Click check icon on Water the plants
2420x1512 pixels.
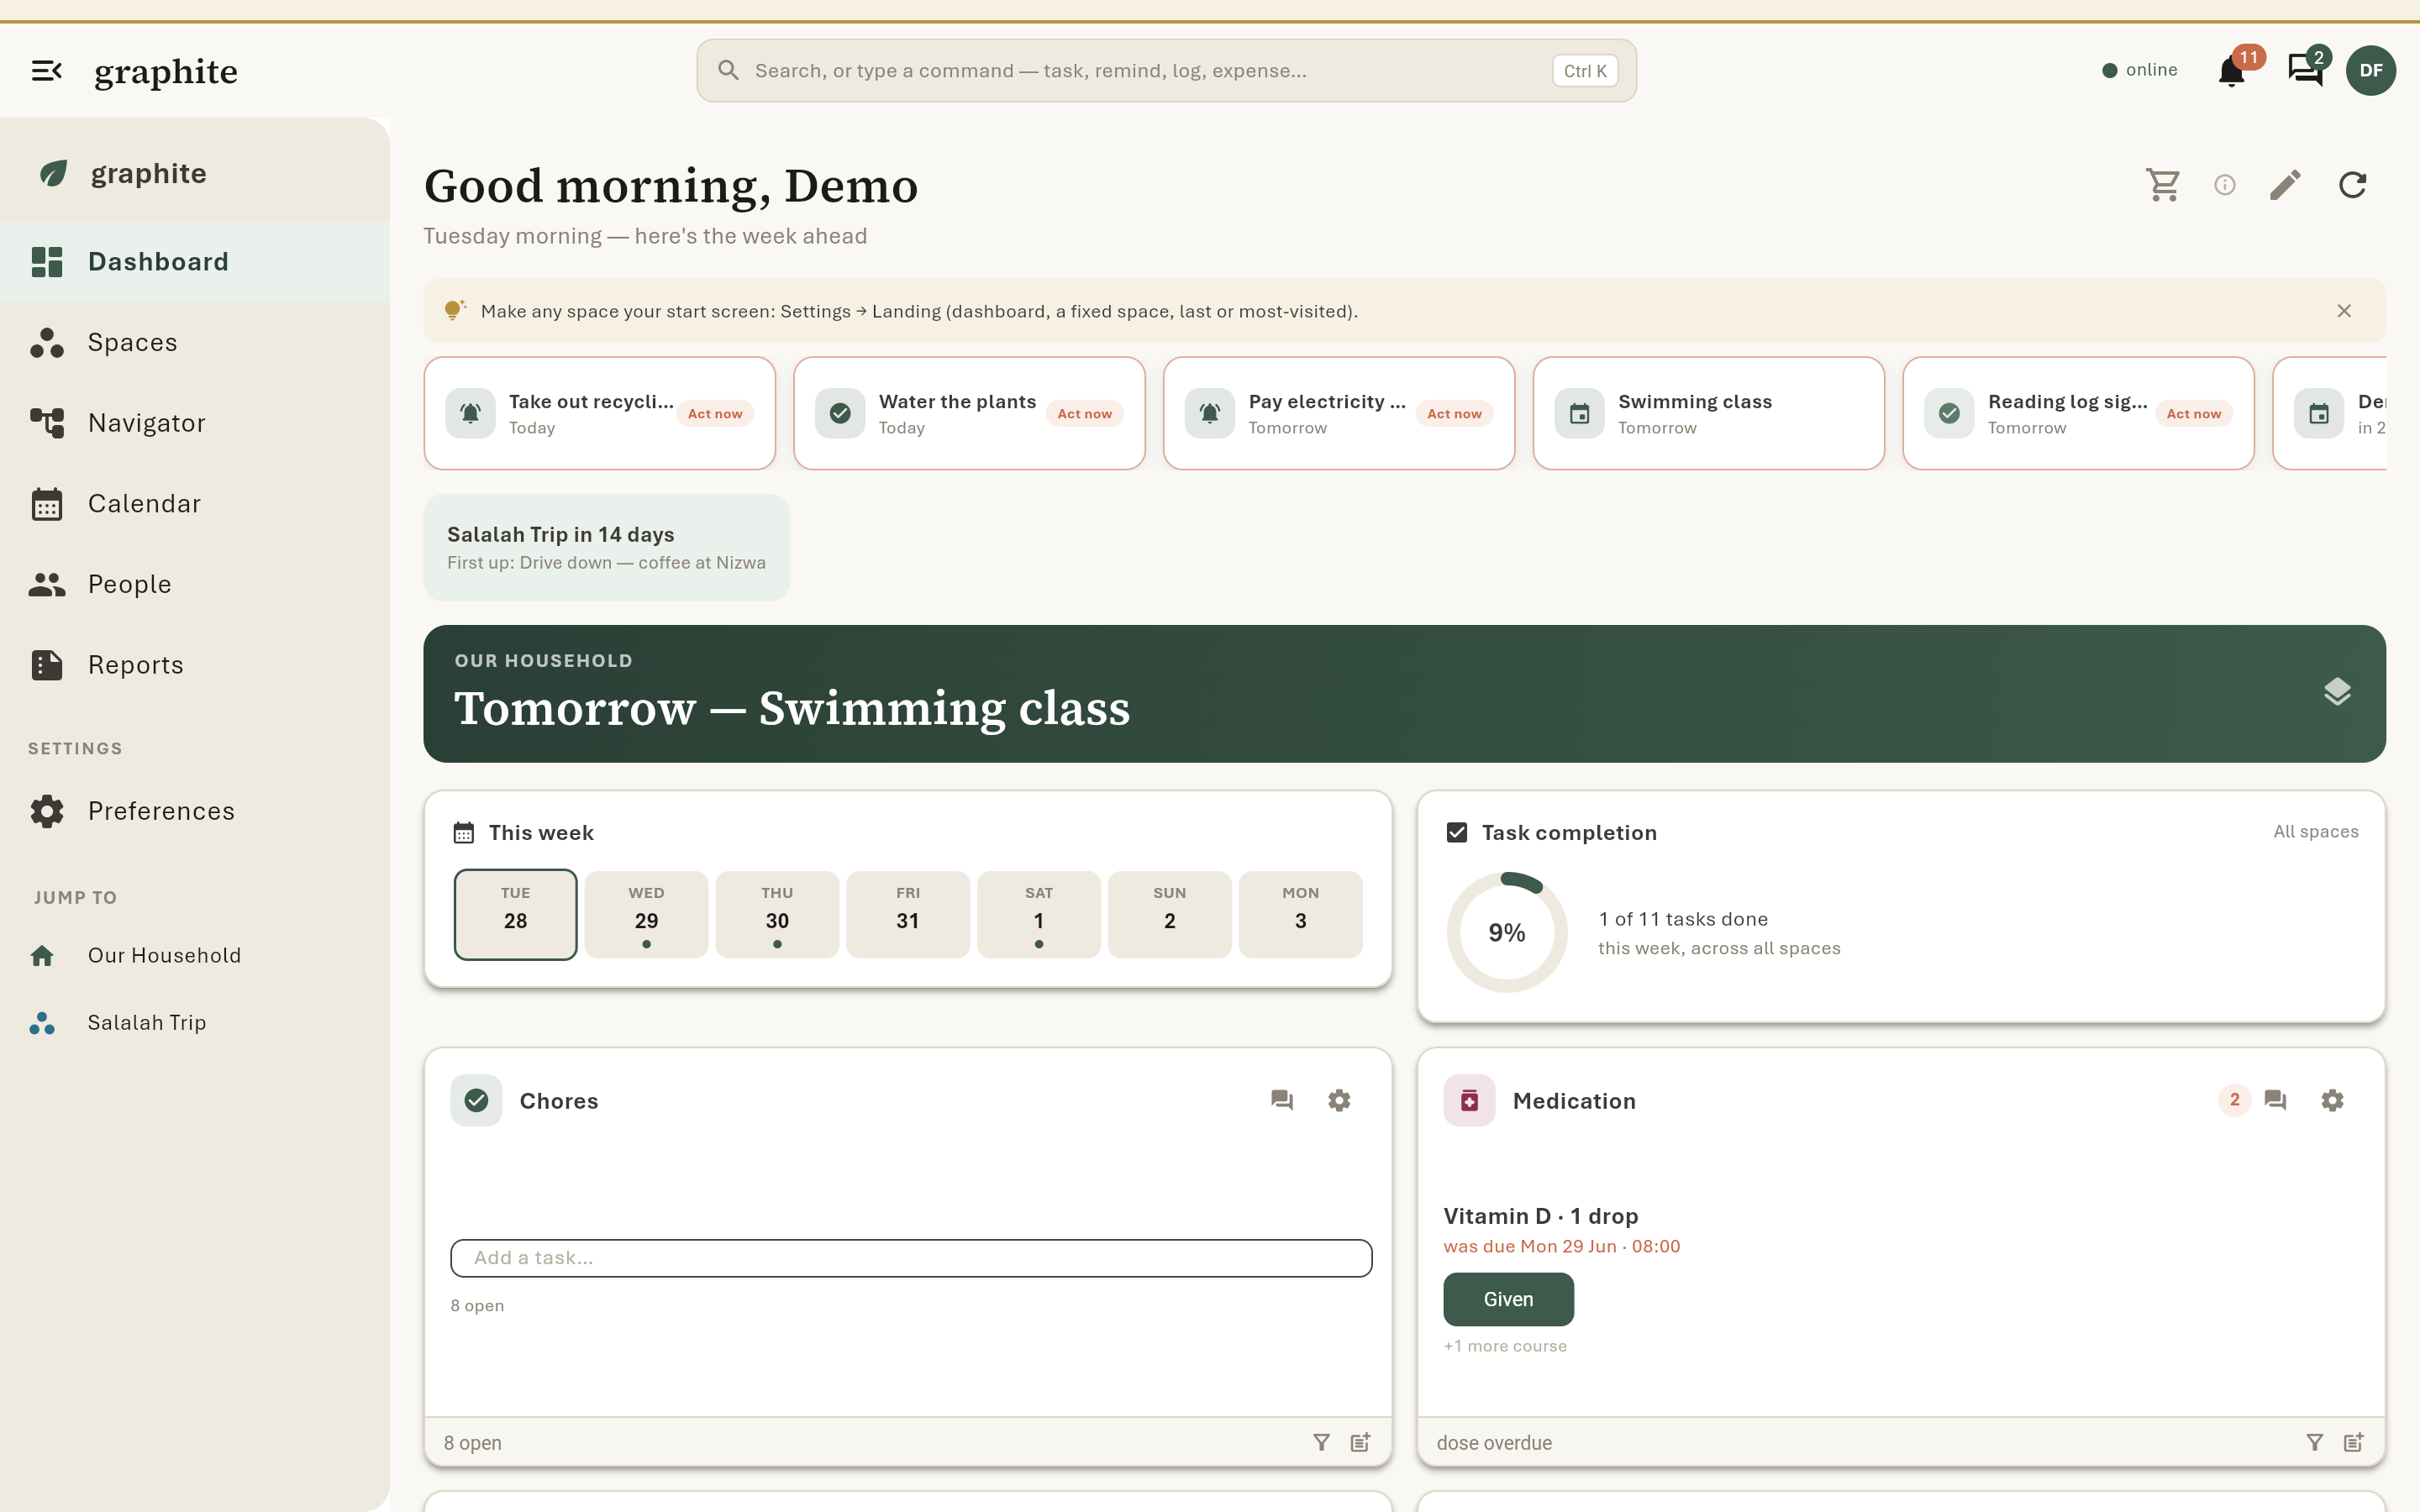[840, 413]
